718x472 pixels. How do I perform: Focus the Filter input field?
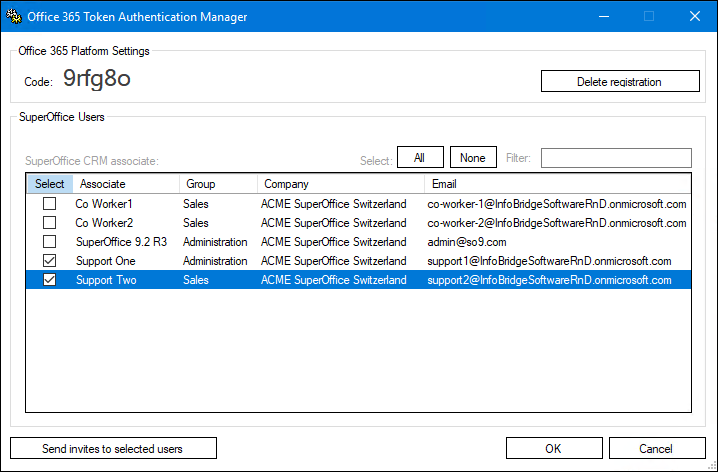pyautogui.click(x=616, y=158)
